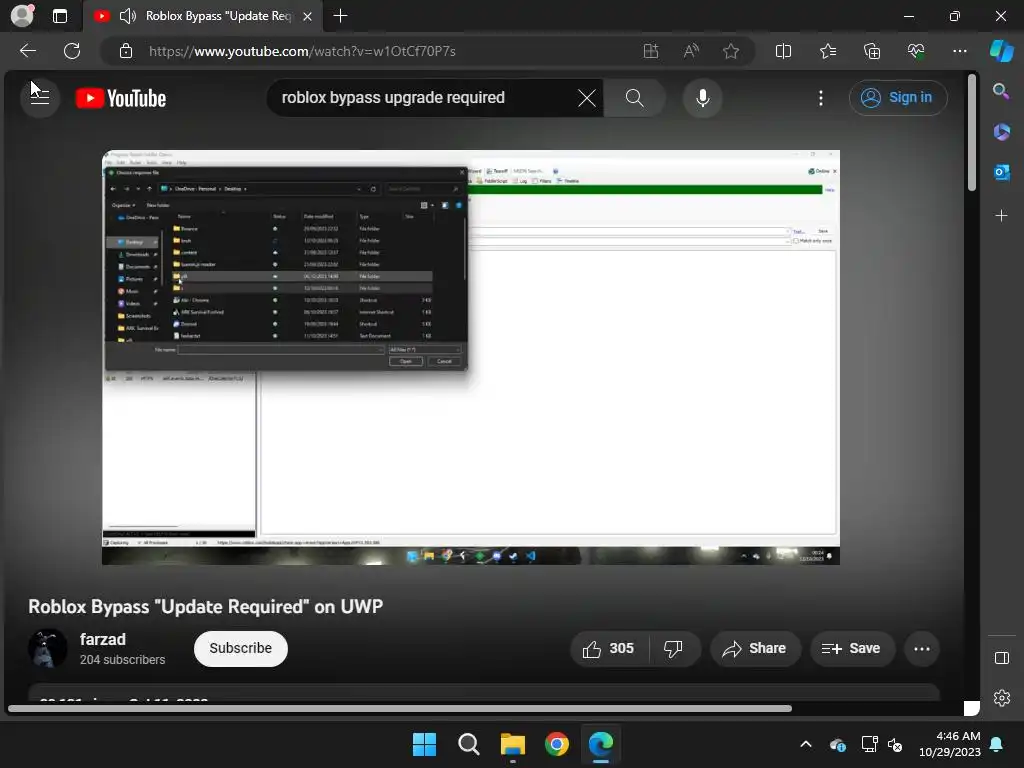Go to the YouTube home logo
The height and width of the screenshot is (768, 1024).
point(121,98)
